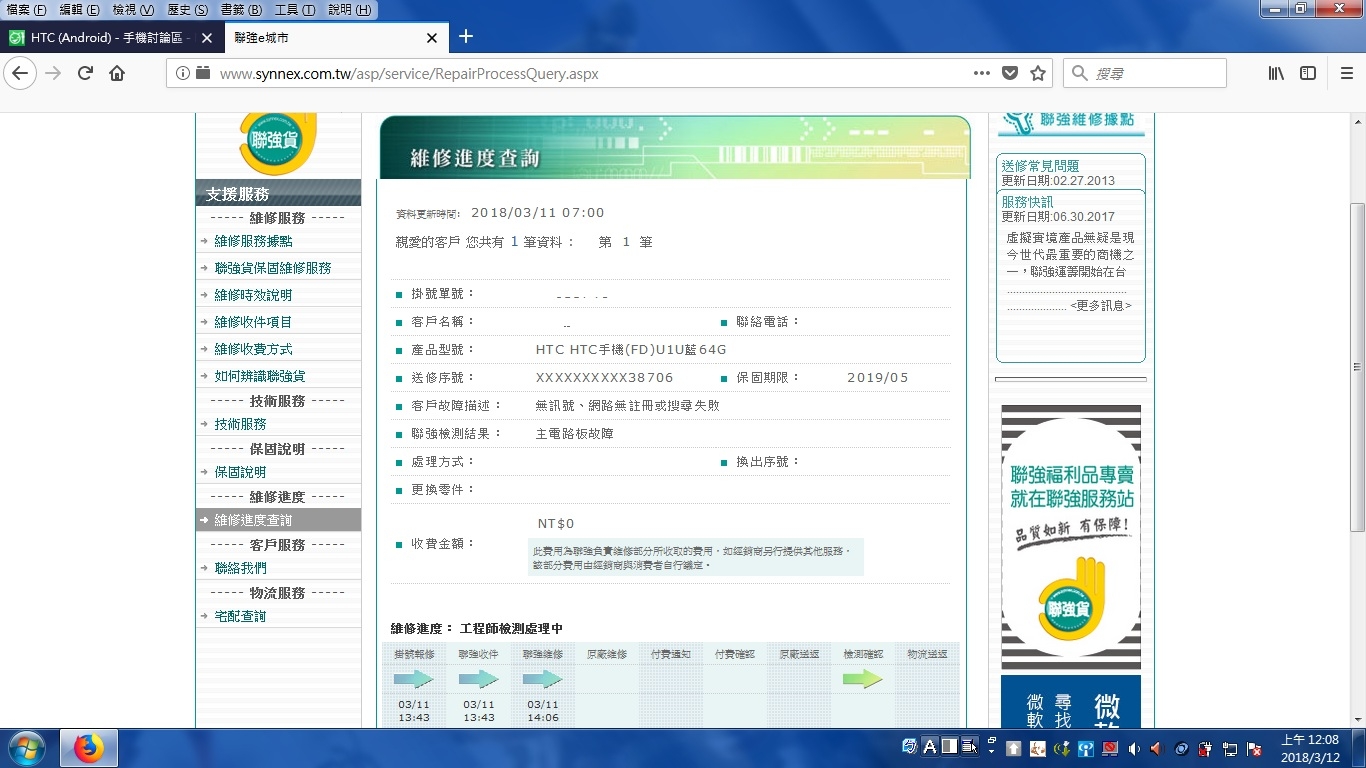
Task: Click warranty date 2019/05
Action: click(x=878, y=378)
